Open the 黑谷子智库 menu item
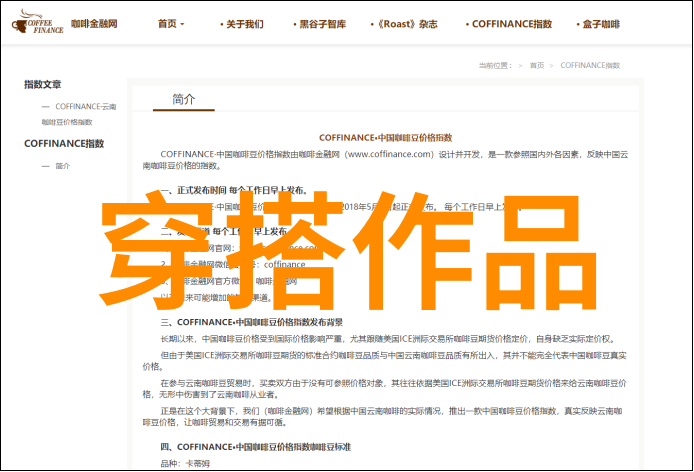Viewport: 694px width, 472px height. click(x=320, y=24)
